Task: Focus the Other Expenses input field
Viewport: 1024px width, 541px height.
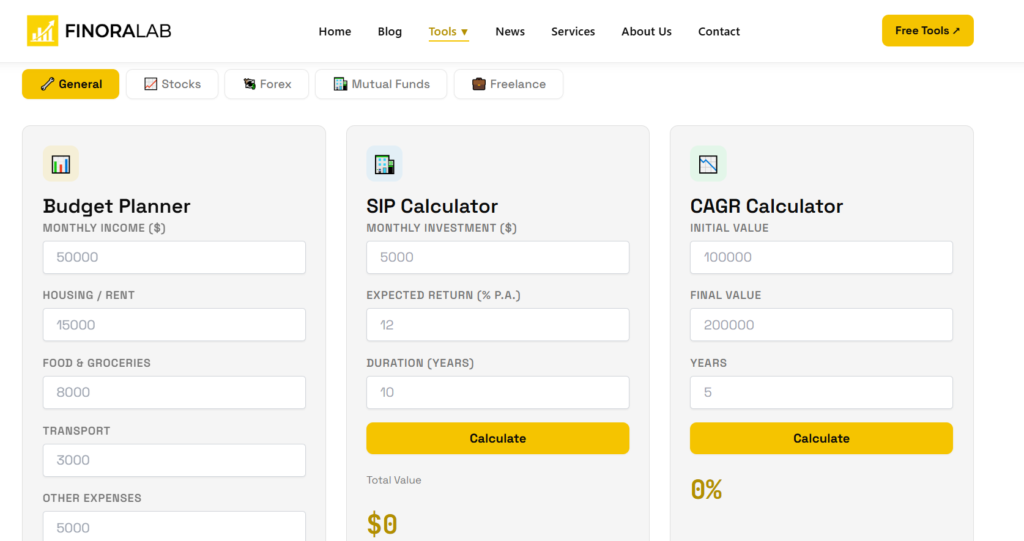Action: click(174, 526)
